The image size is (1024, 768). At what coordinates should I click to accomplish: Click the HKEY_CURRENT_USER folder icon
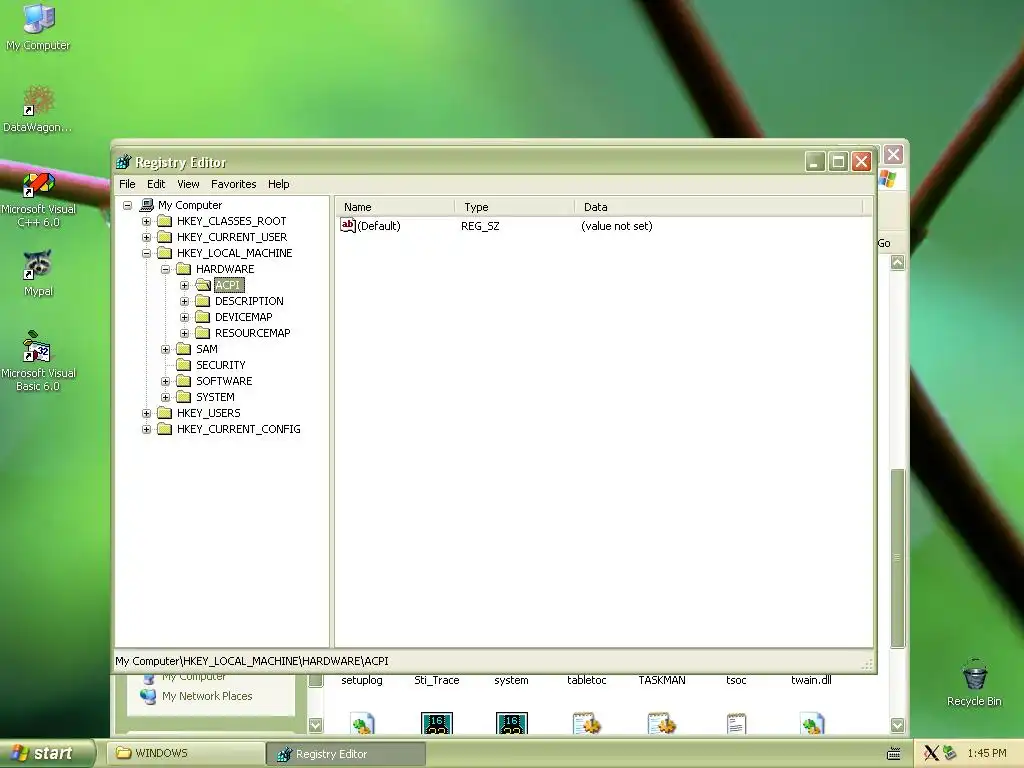pyautogui.click(x=165, y=237)
